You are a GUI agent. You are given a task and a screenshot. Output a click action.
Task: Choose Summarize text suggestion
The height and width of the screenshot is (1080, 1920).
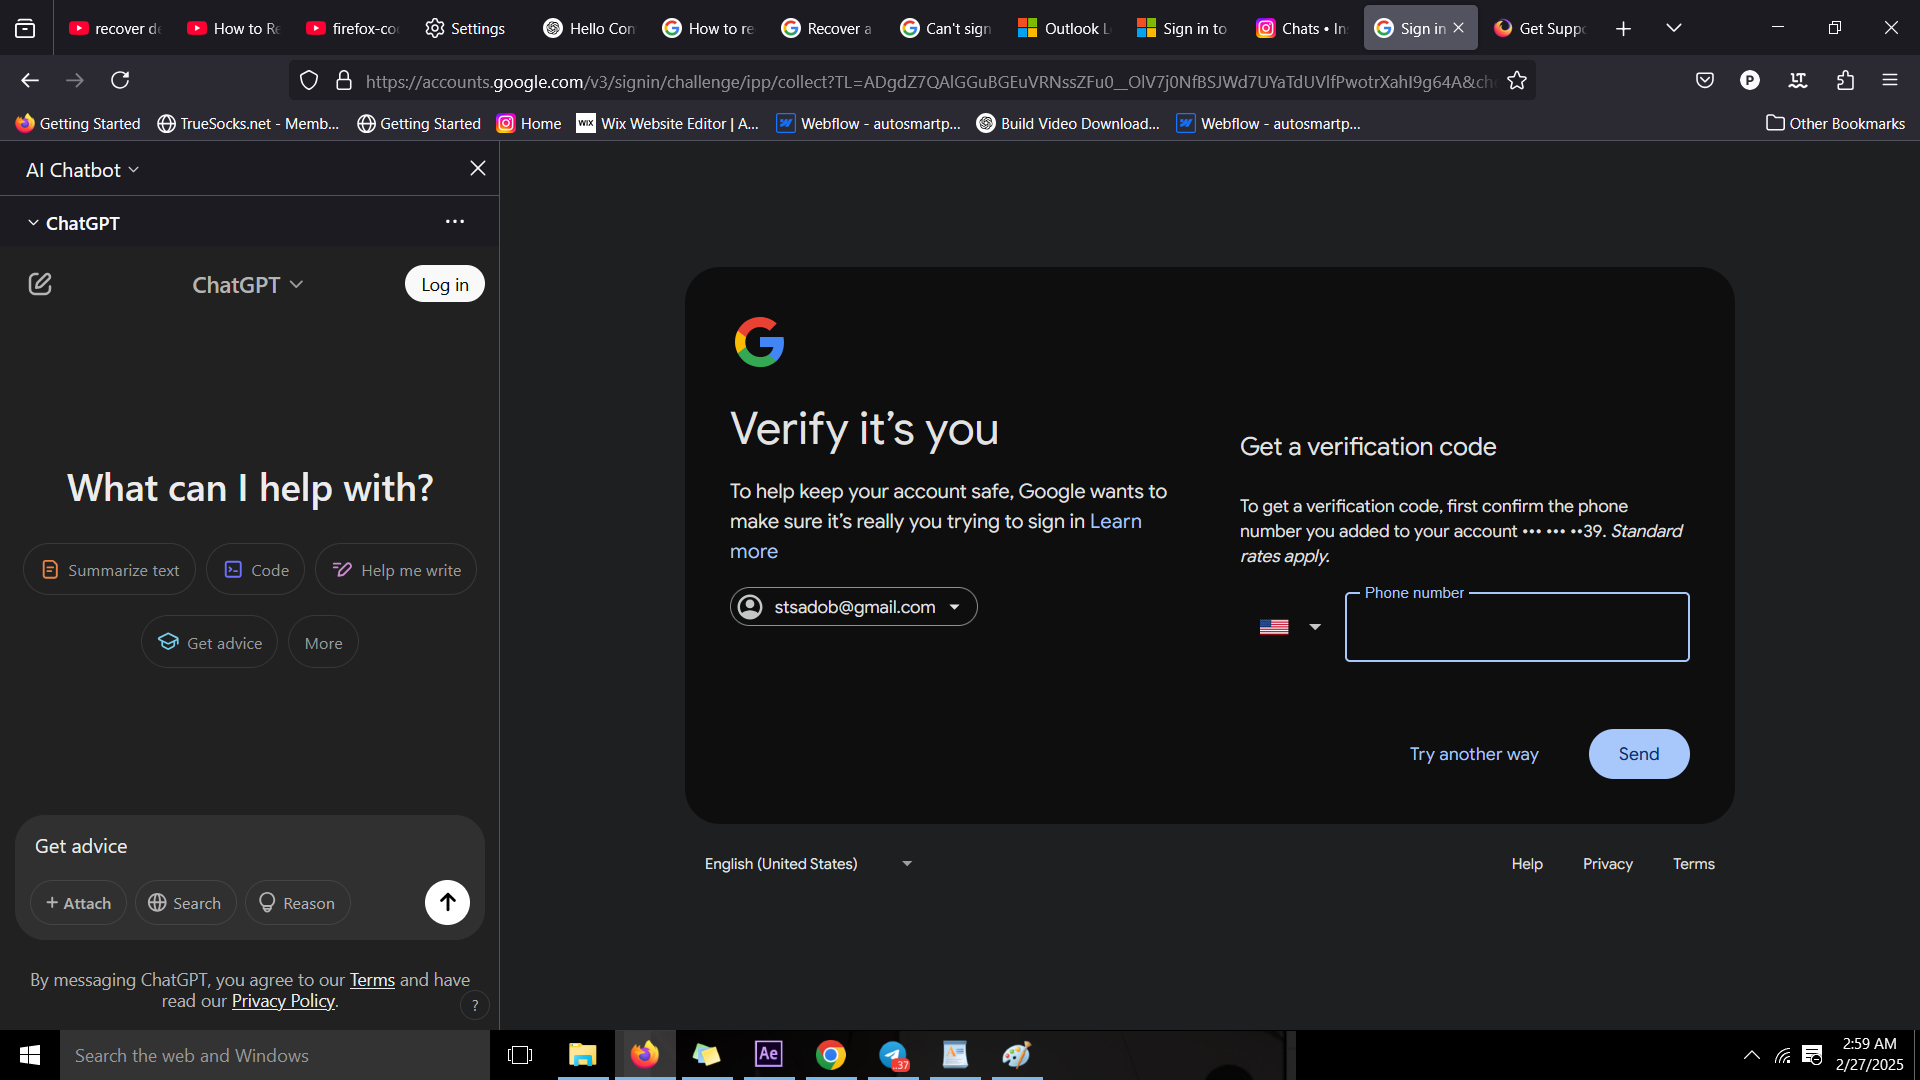coord(109,569)
